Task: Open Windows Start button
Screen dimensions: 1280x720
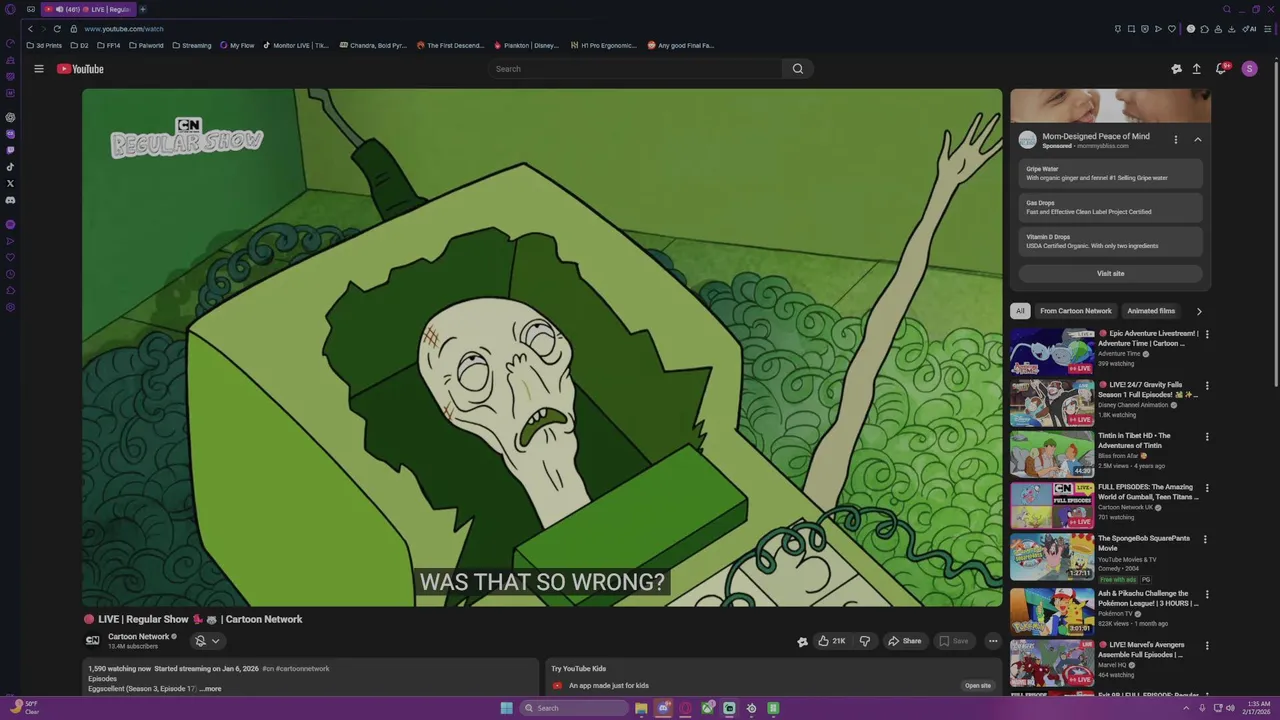Action: coord(507,708)
